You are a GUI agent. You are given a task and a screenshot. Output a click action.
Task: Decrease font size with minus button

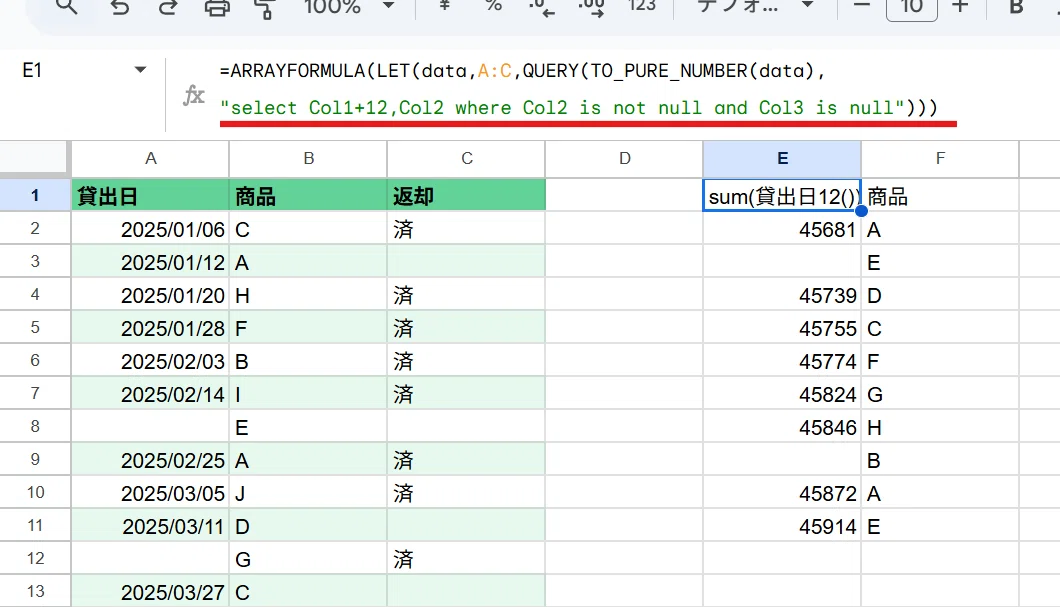coord(861,6)
